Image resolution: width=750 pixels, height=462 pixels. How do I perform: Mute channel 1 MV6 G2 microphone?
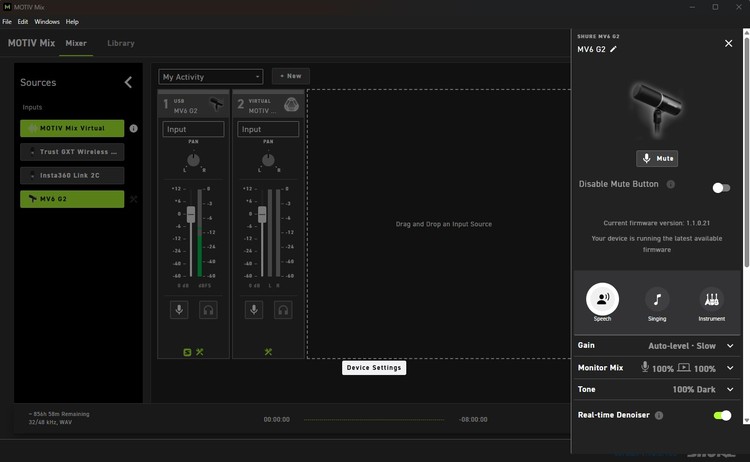[179, 310]
